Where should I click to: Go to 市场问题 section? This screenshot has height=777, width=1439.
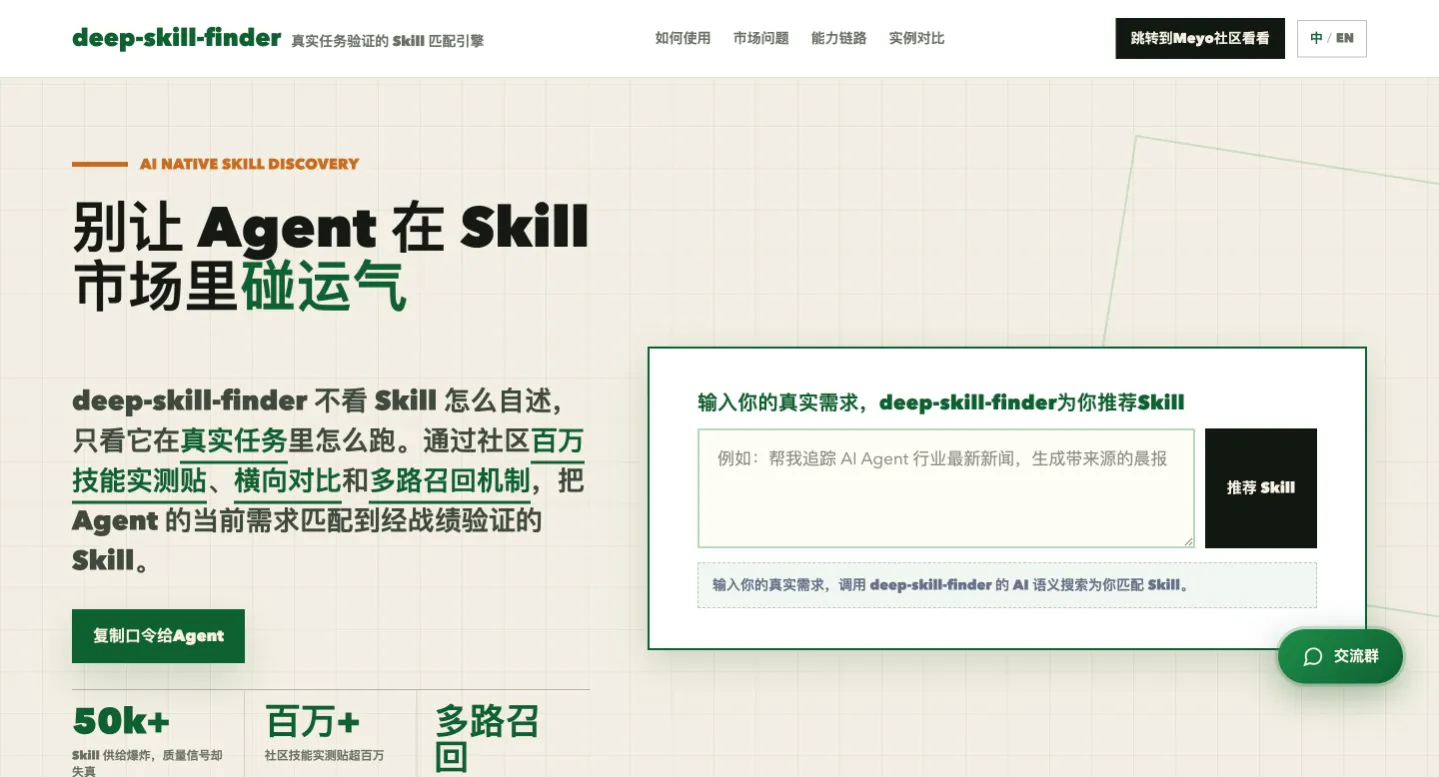[761, 38]
